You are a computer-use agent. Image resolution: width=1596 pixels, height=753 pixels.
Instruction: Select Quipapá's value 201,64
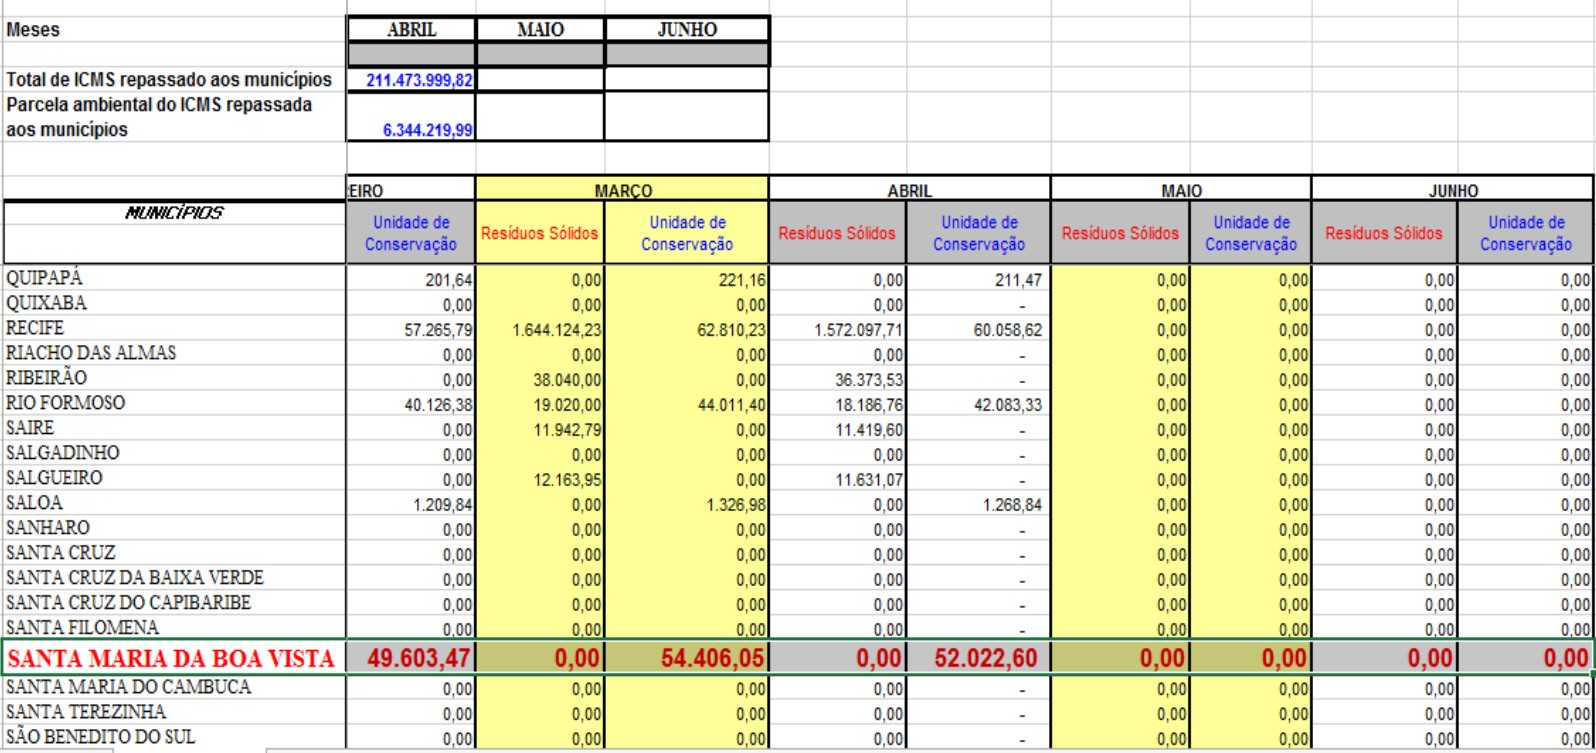(448, 281)
